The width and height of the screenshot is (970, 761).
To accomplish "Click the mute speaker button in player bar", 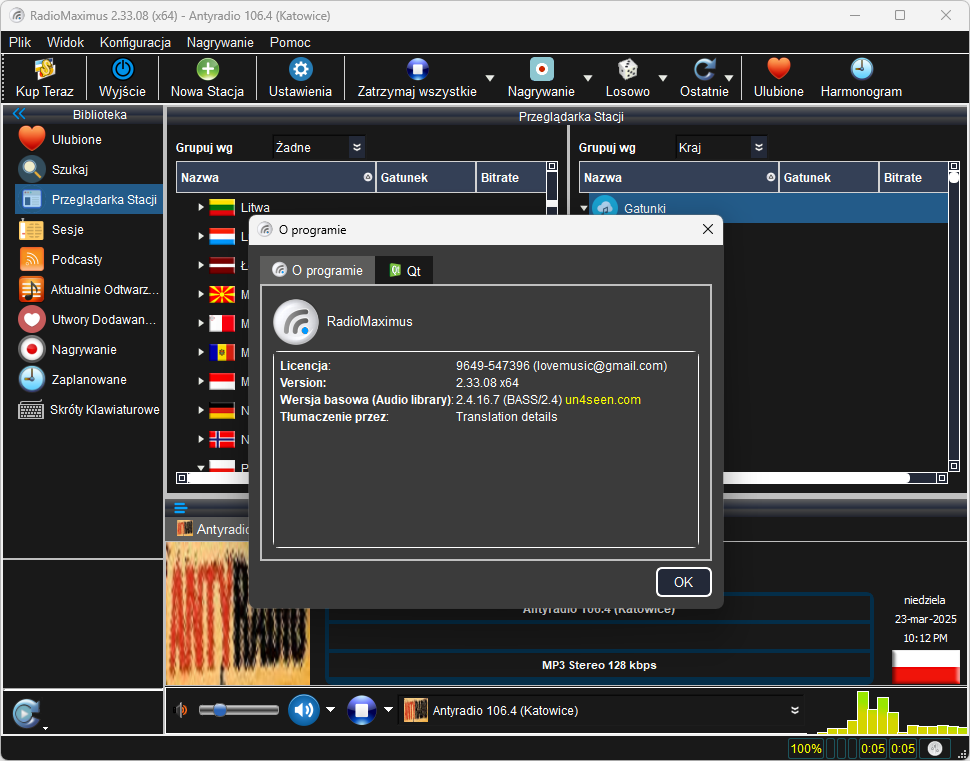I will (x=304, y=710).
